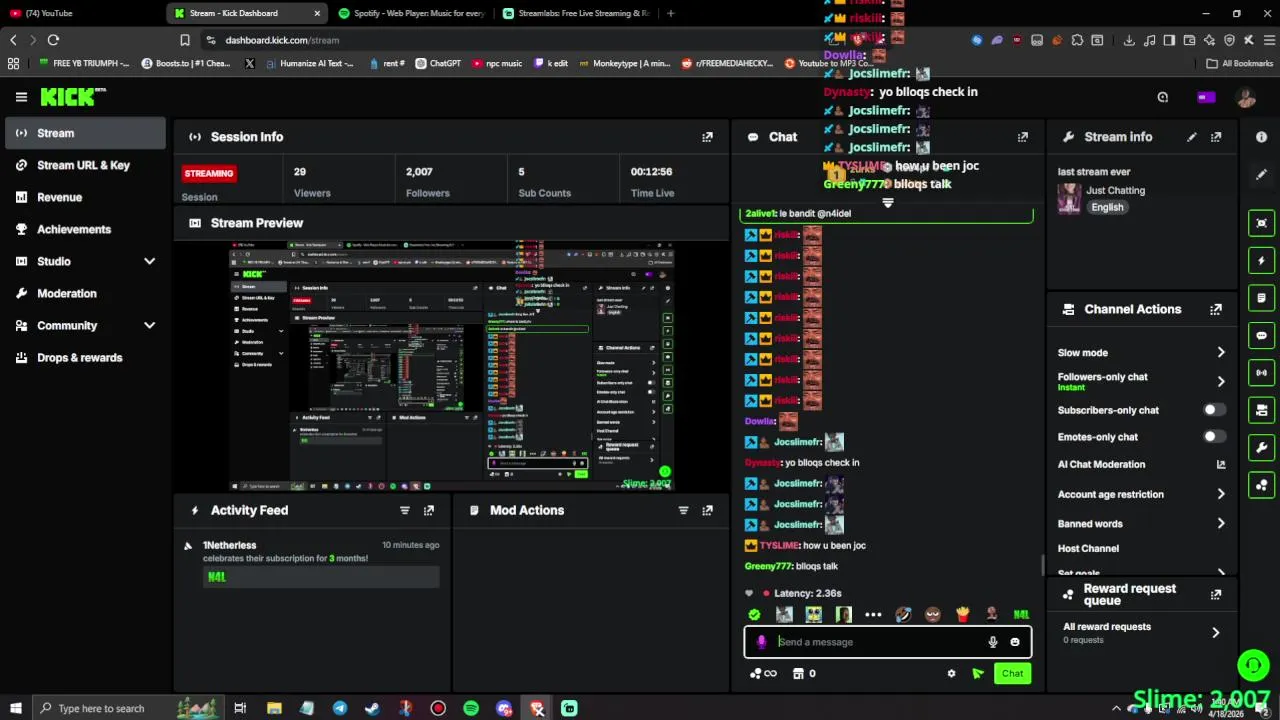The height and width of the screenshot is (720, 1280).
Task: Pop out the Stream Info panel
Action: point(1216,137)
